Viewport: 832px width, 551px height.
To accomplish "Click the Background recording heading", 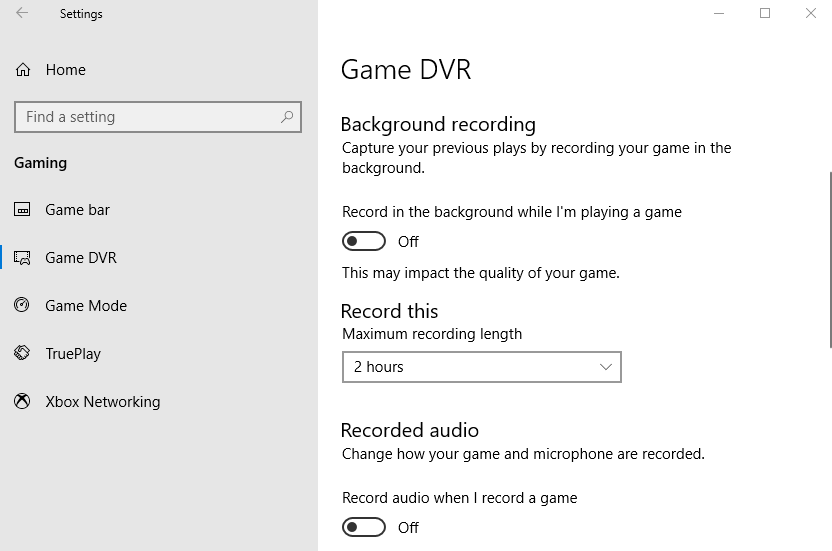I will [x=438, y=124].
